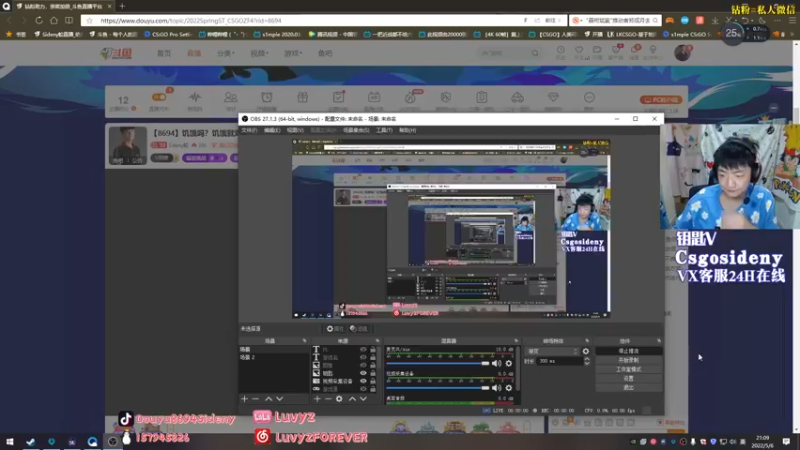Open Steam from the taskbar
The width and height of the screenshot is (800, 450).
pyautogui.click(x=31, y=441)
